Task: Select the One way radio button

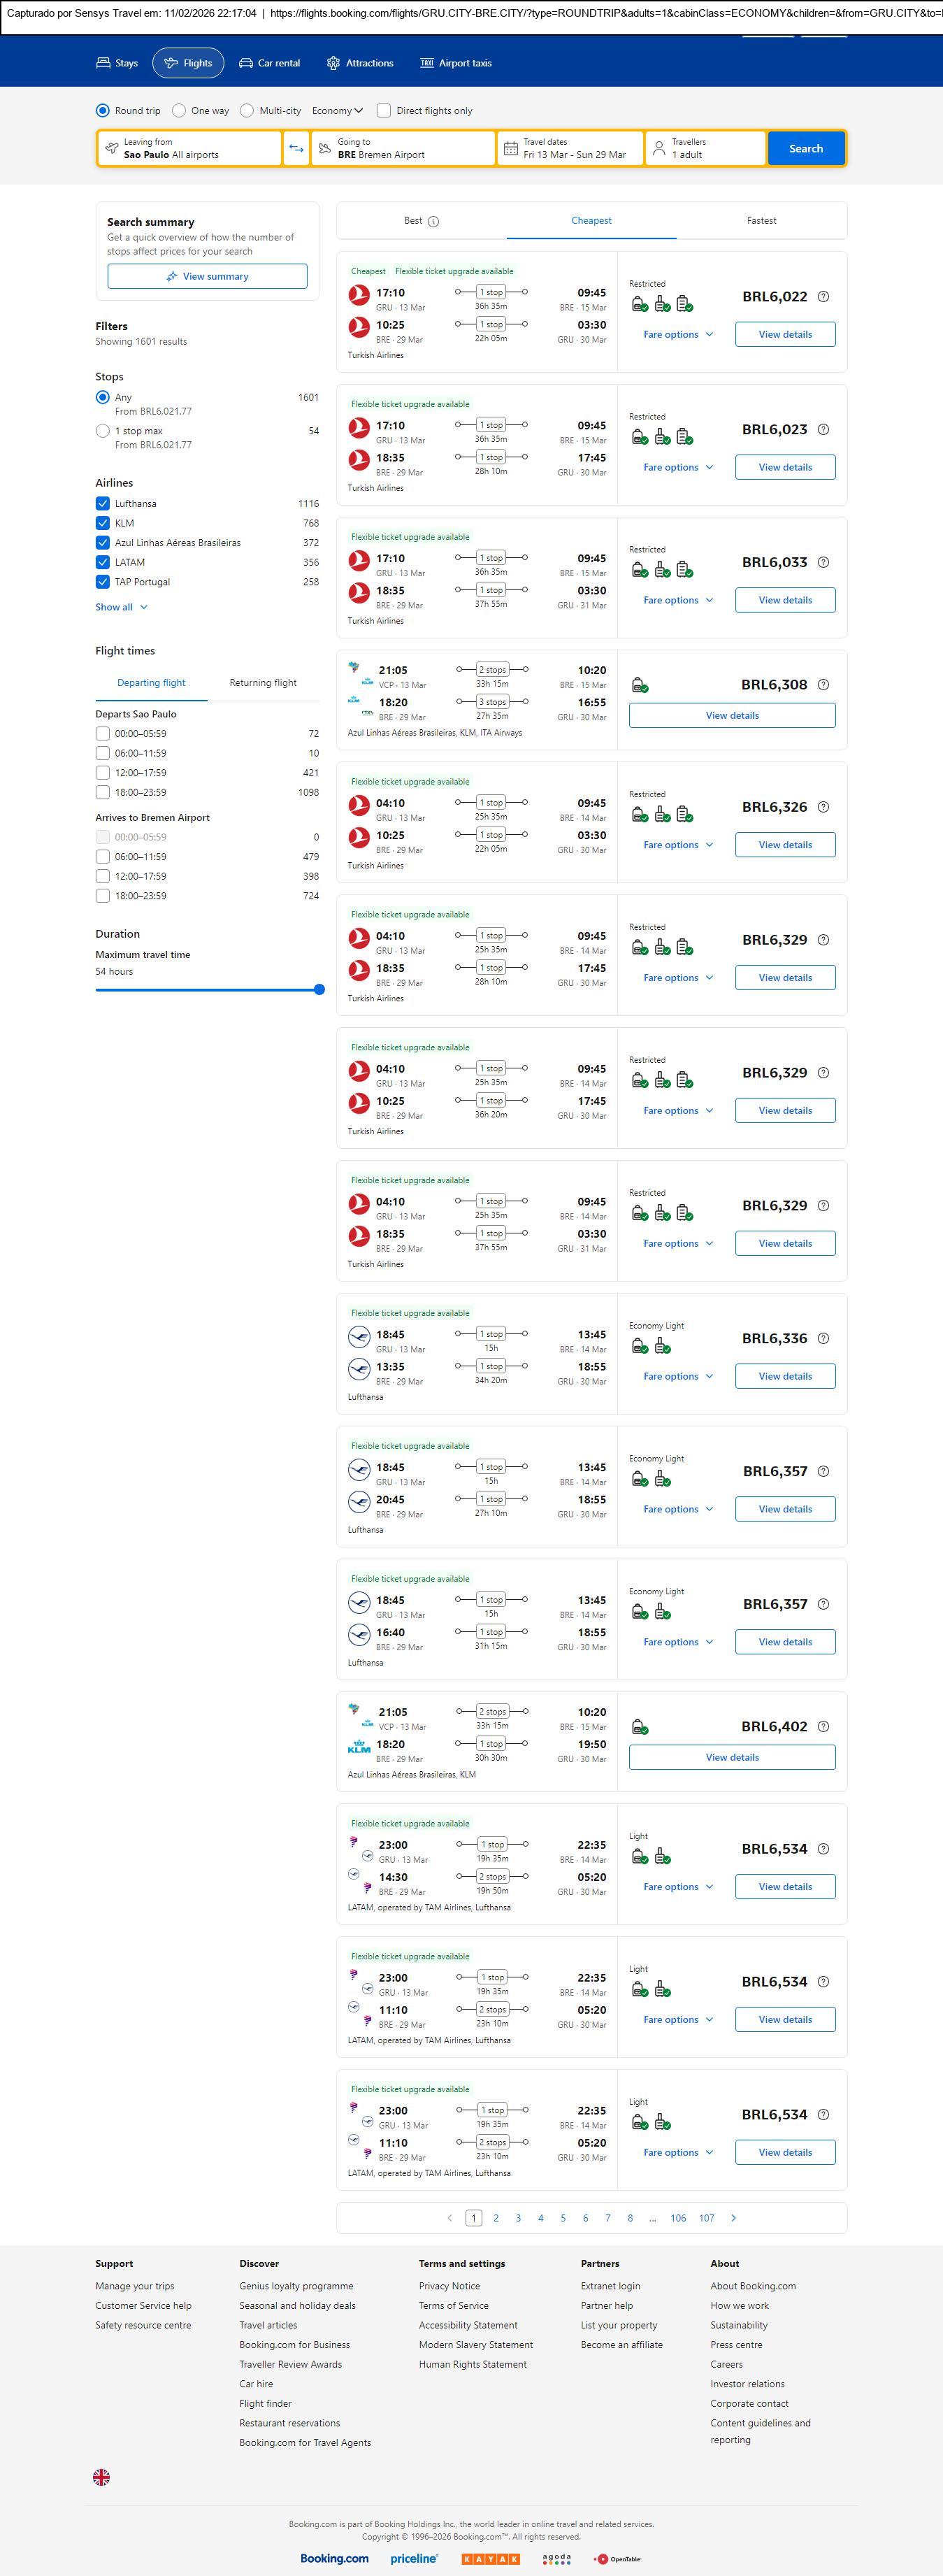Action: click(x=179, y=111)
